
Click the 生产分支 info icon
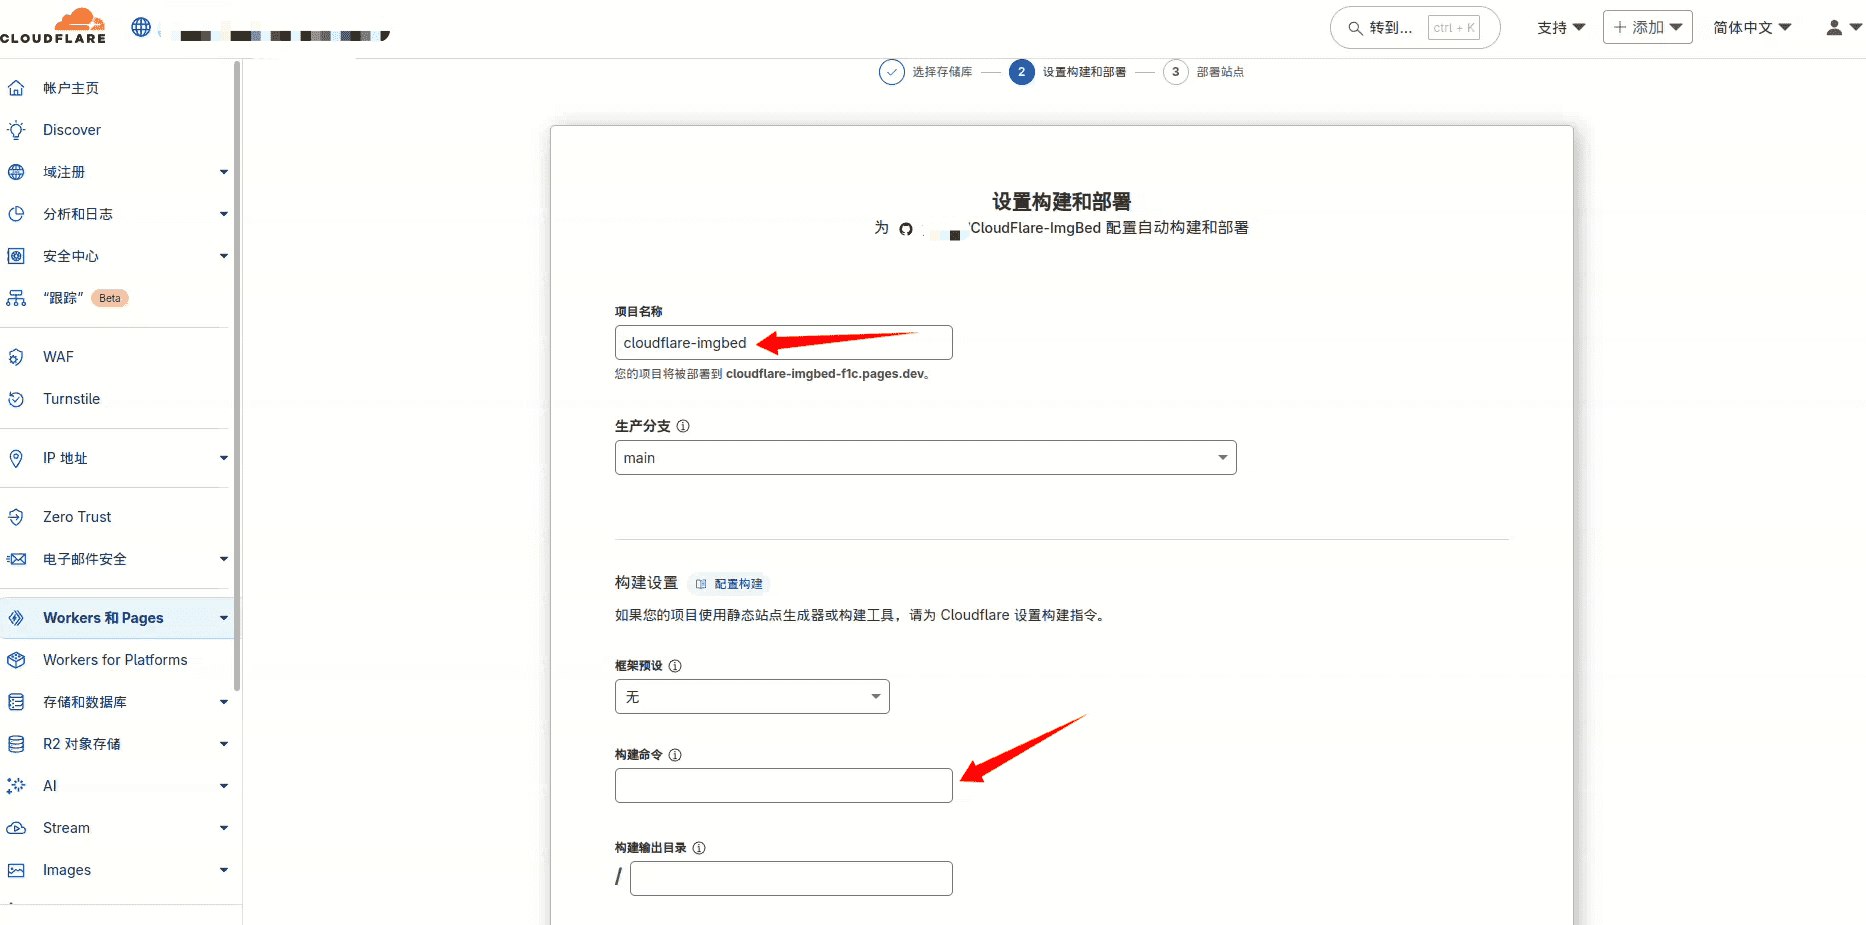click(683, 426)
